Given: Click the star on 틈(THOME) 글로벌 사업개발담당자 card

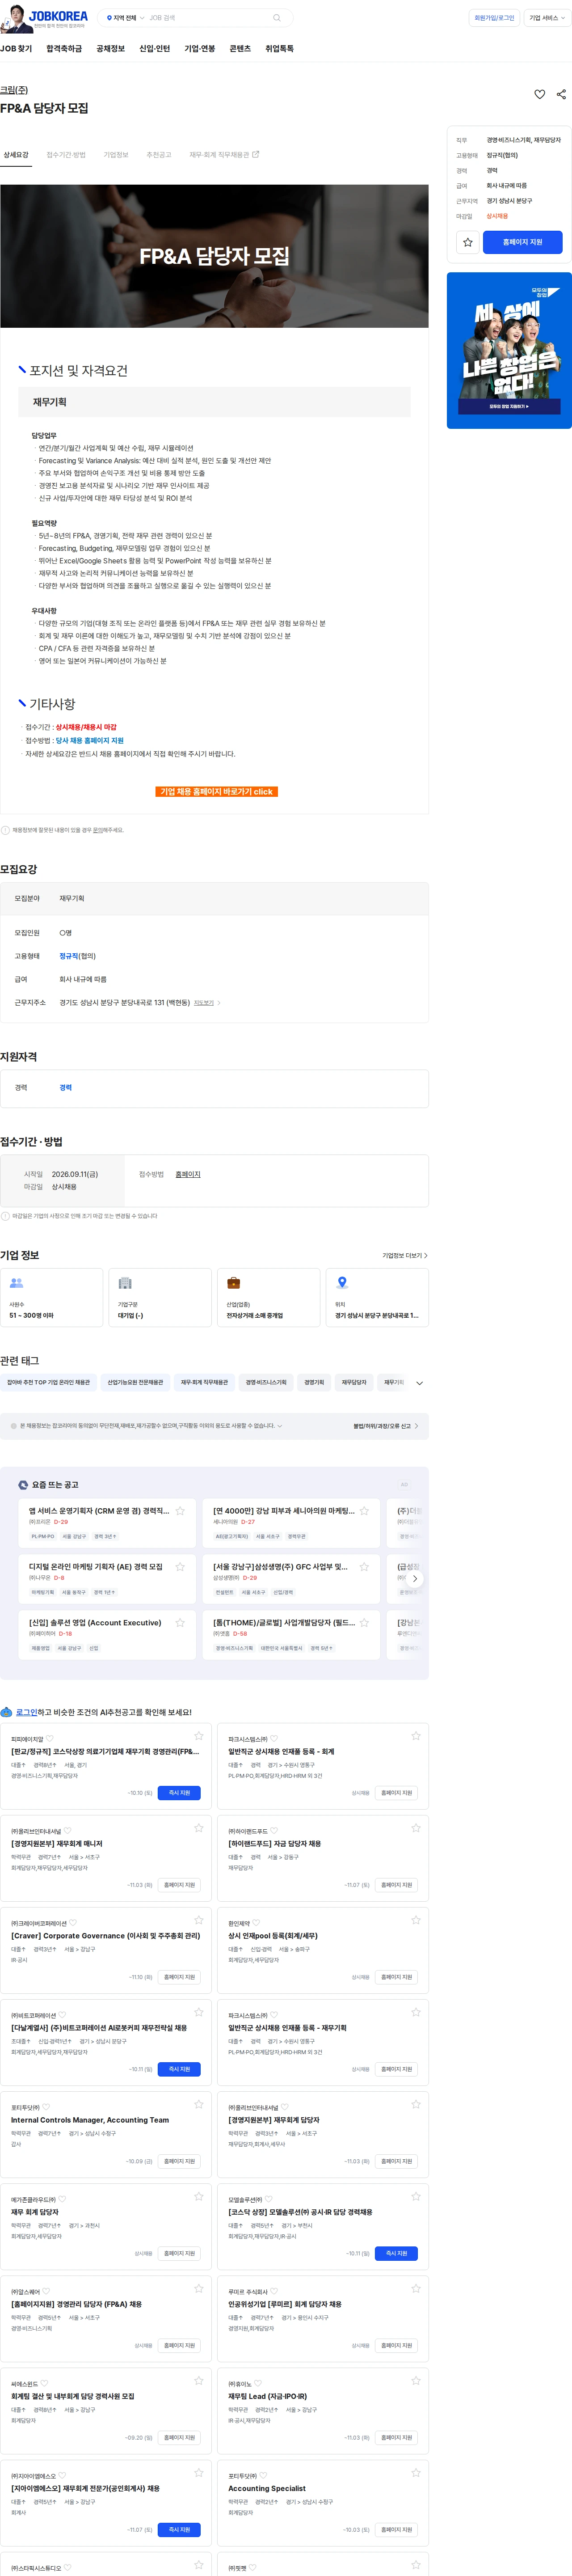Looking at the screenshot, I should coord(364,1623).
